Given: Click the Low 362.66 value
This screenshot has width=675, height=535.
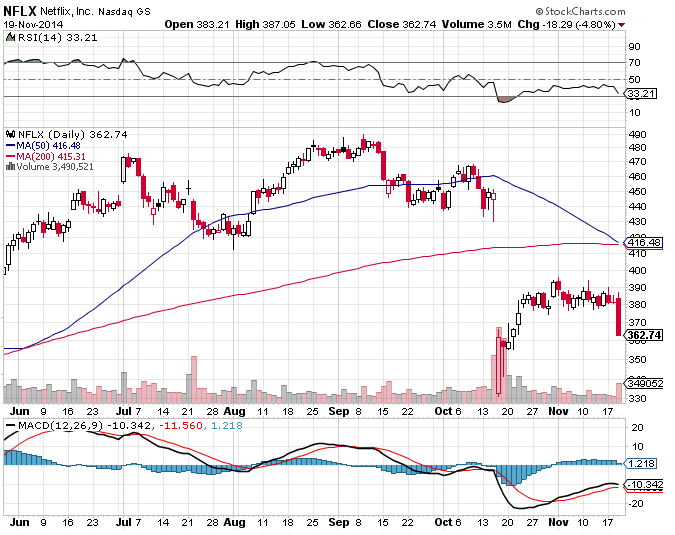Looking at the screenshot, I should (331, 25).
